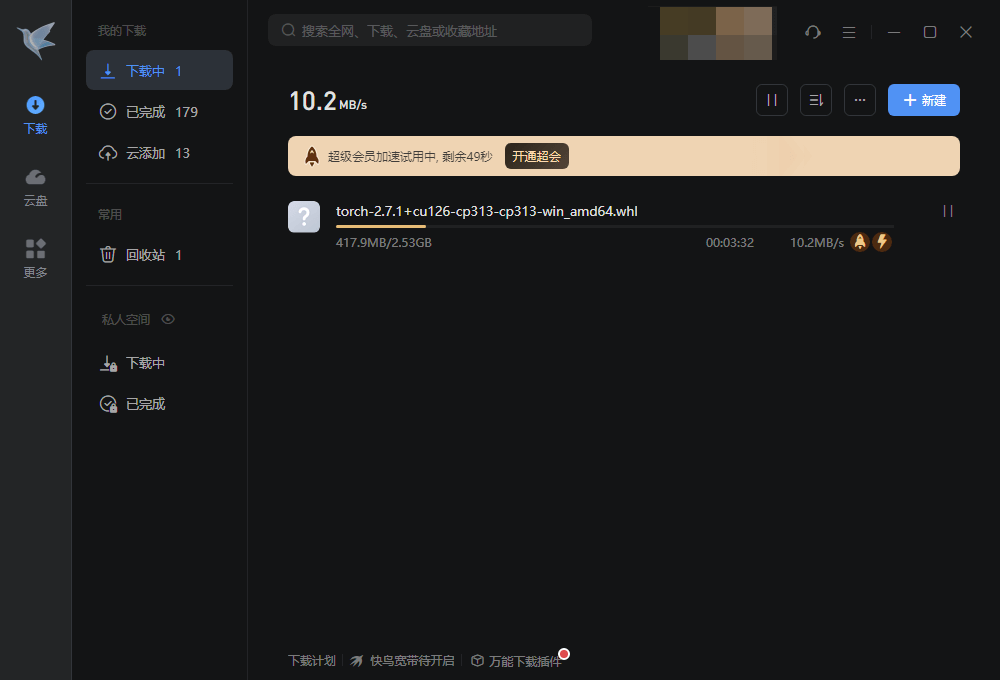Click the Xunlei hummingbird logo

click(x=36, y=40)
